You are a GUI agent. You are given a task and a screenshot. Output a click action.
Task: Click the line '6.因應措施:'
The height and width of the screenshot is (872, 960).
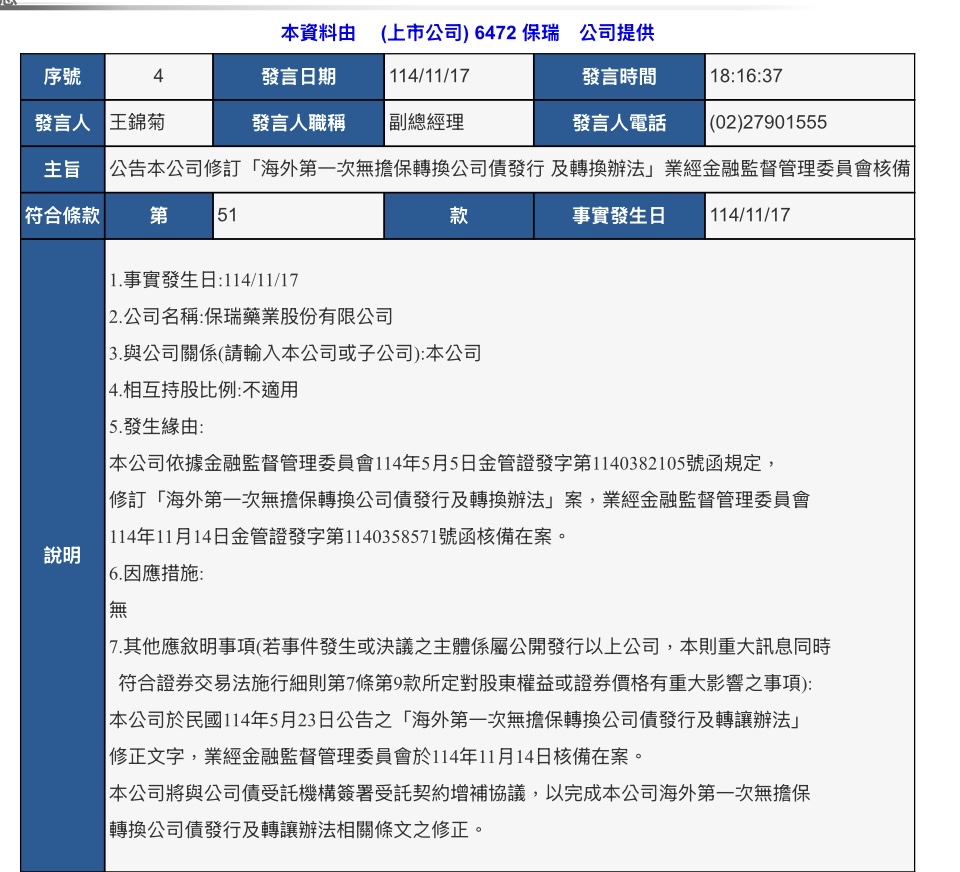pyautogui.click(x=157, y=573)
